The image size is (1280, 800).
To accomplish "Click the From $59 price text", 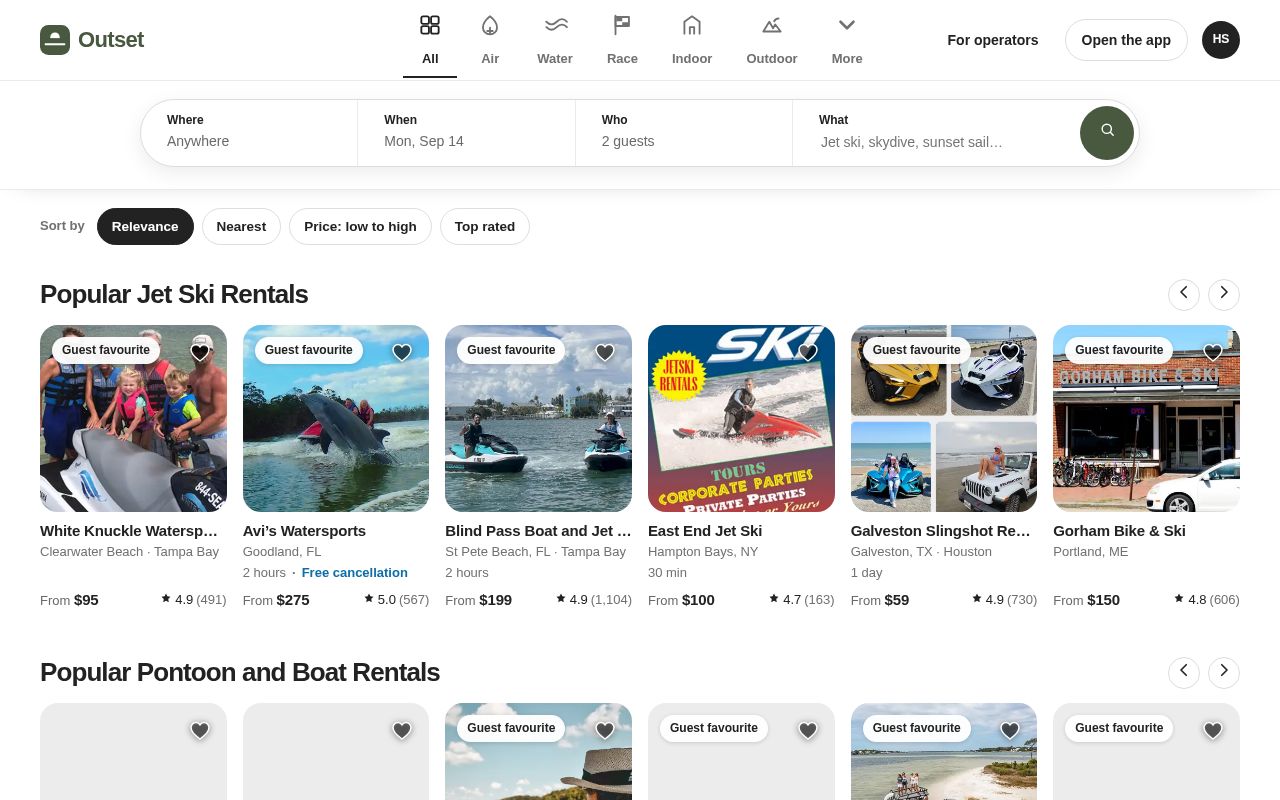I will click(880, 600).
